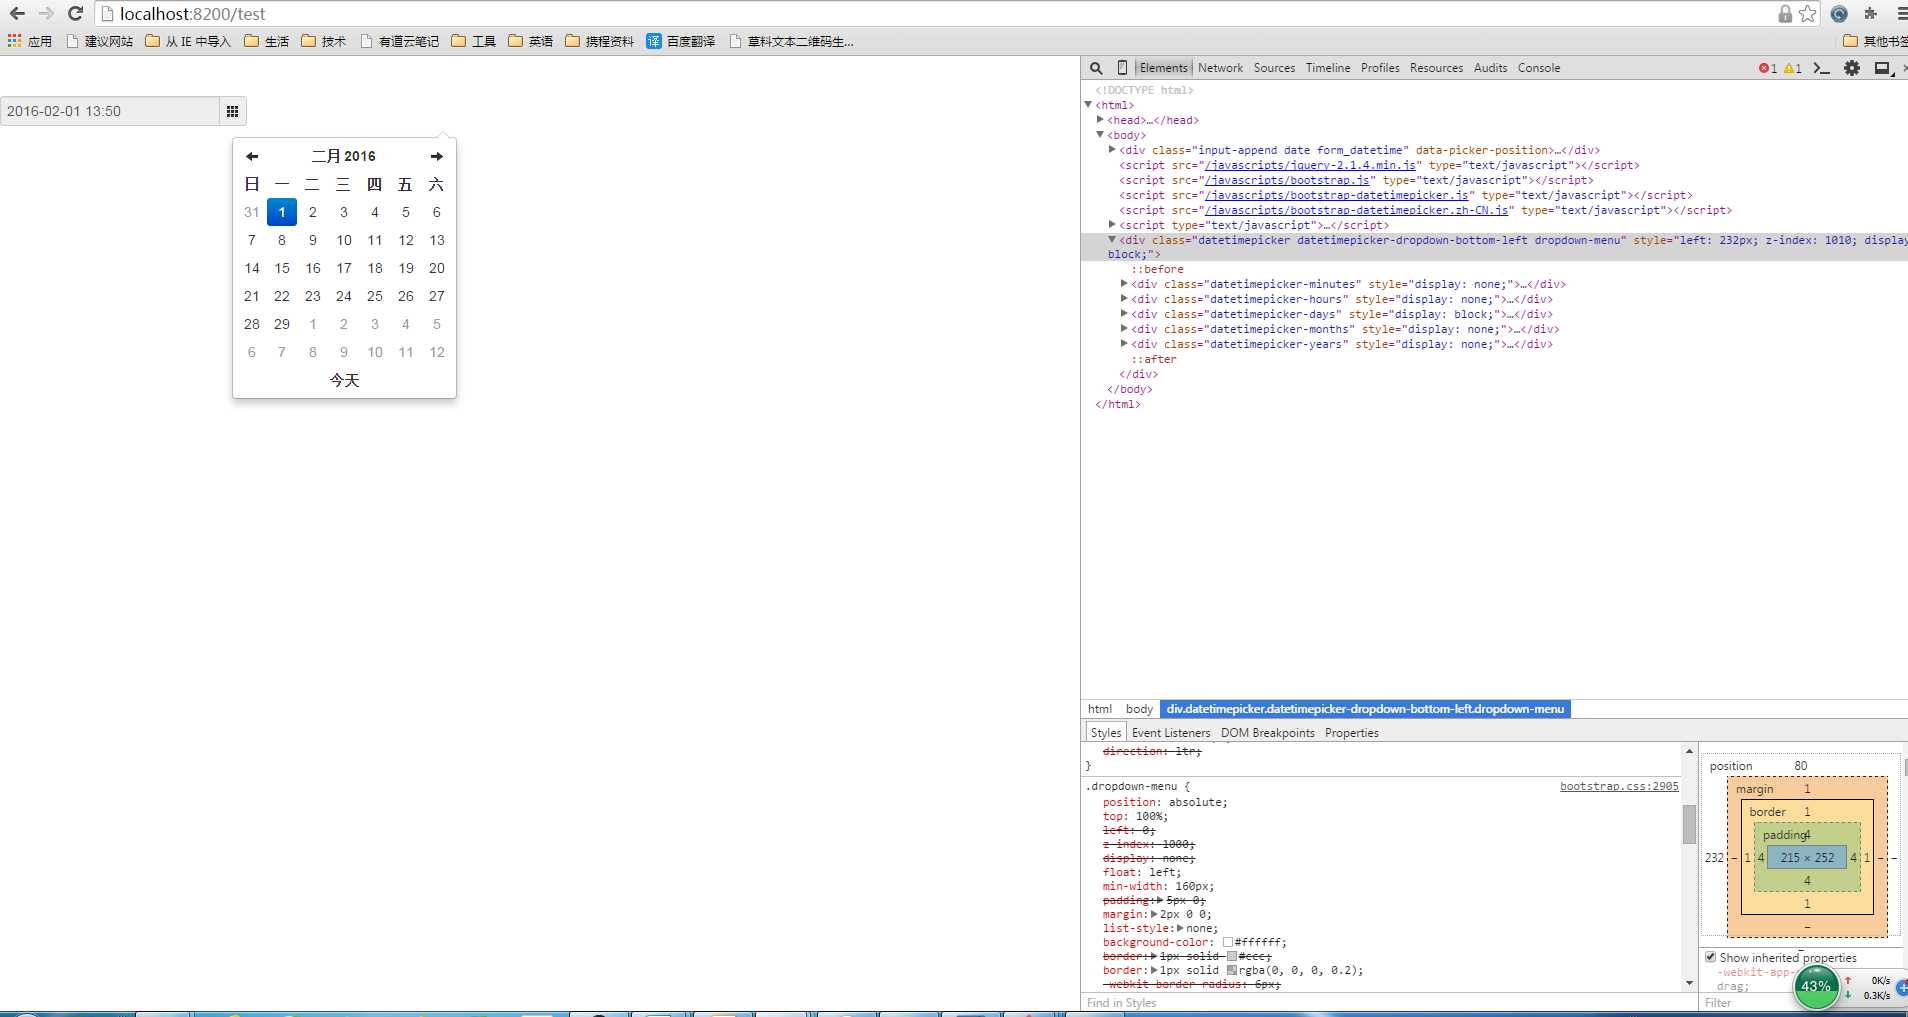Screen dimensions: 1908x1017
Task: Click the 今天 today button
Action: click(x=344, y=380)
